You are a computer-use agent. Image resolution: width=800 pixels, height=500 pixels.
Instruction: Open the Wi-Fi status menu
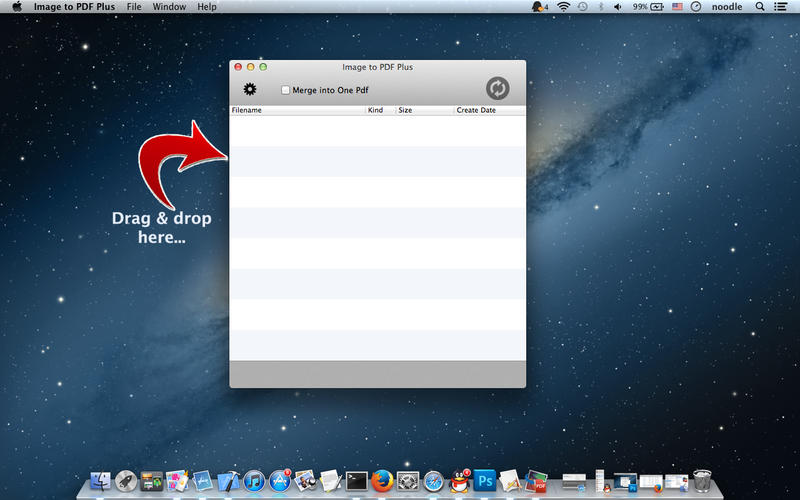point(563,7)
